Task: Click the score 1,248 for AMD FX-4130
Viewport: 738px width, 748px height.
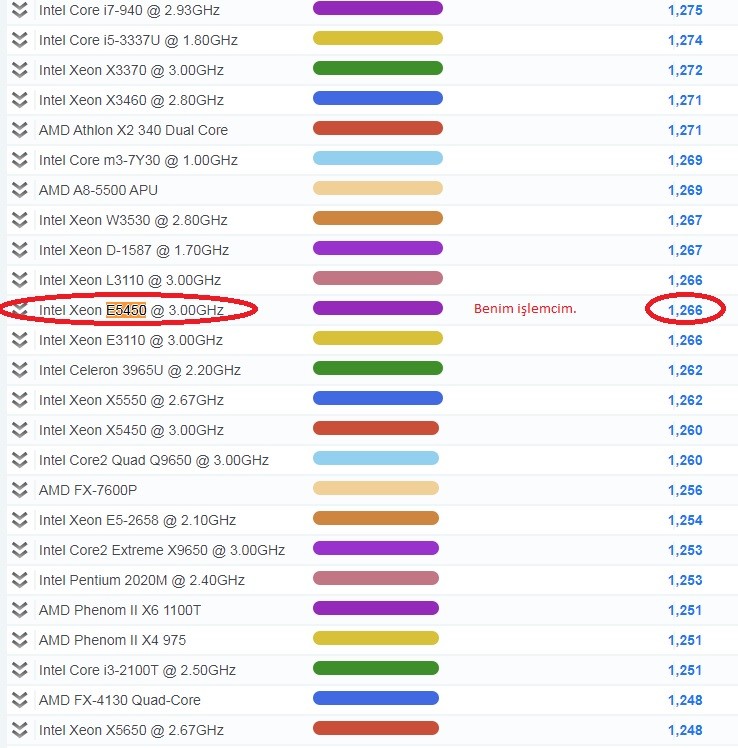Action: click(x=685, y=700)
